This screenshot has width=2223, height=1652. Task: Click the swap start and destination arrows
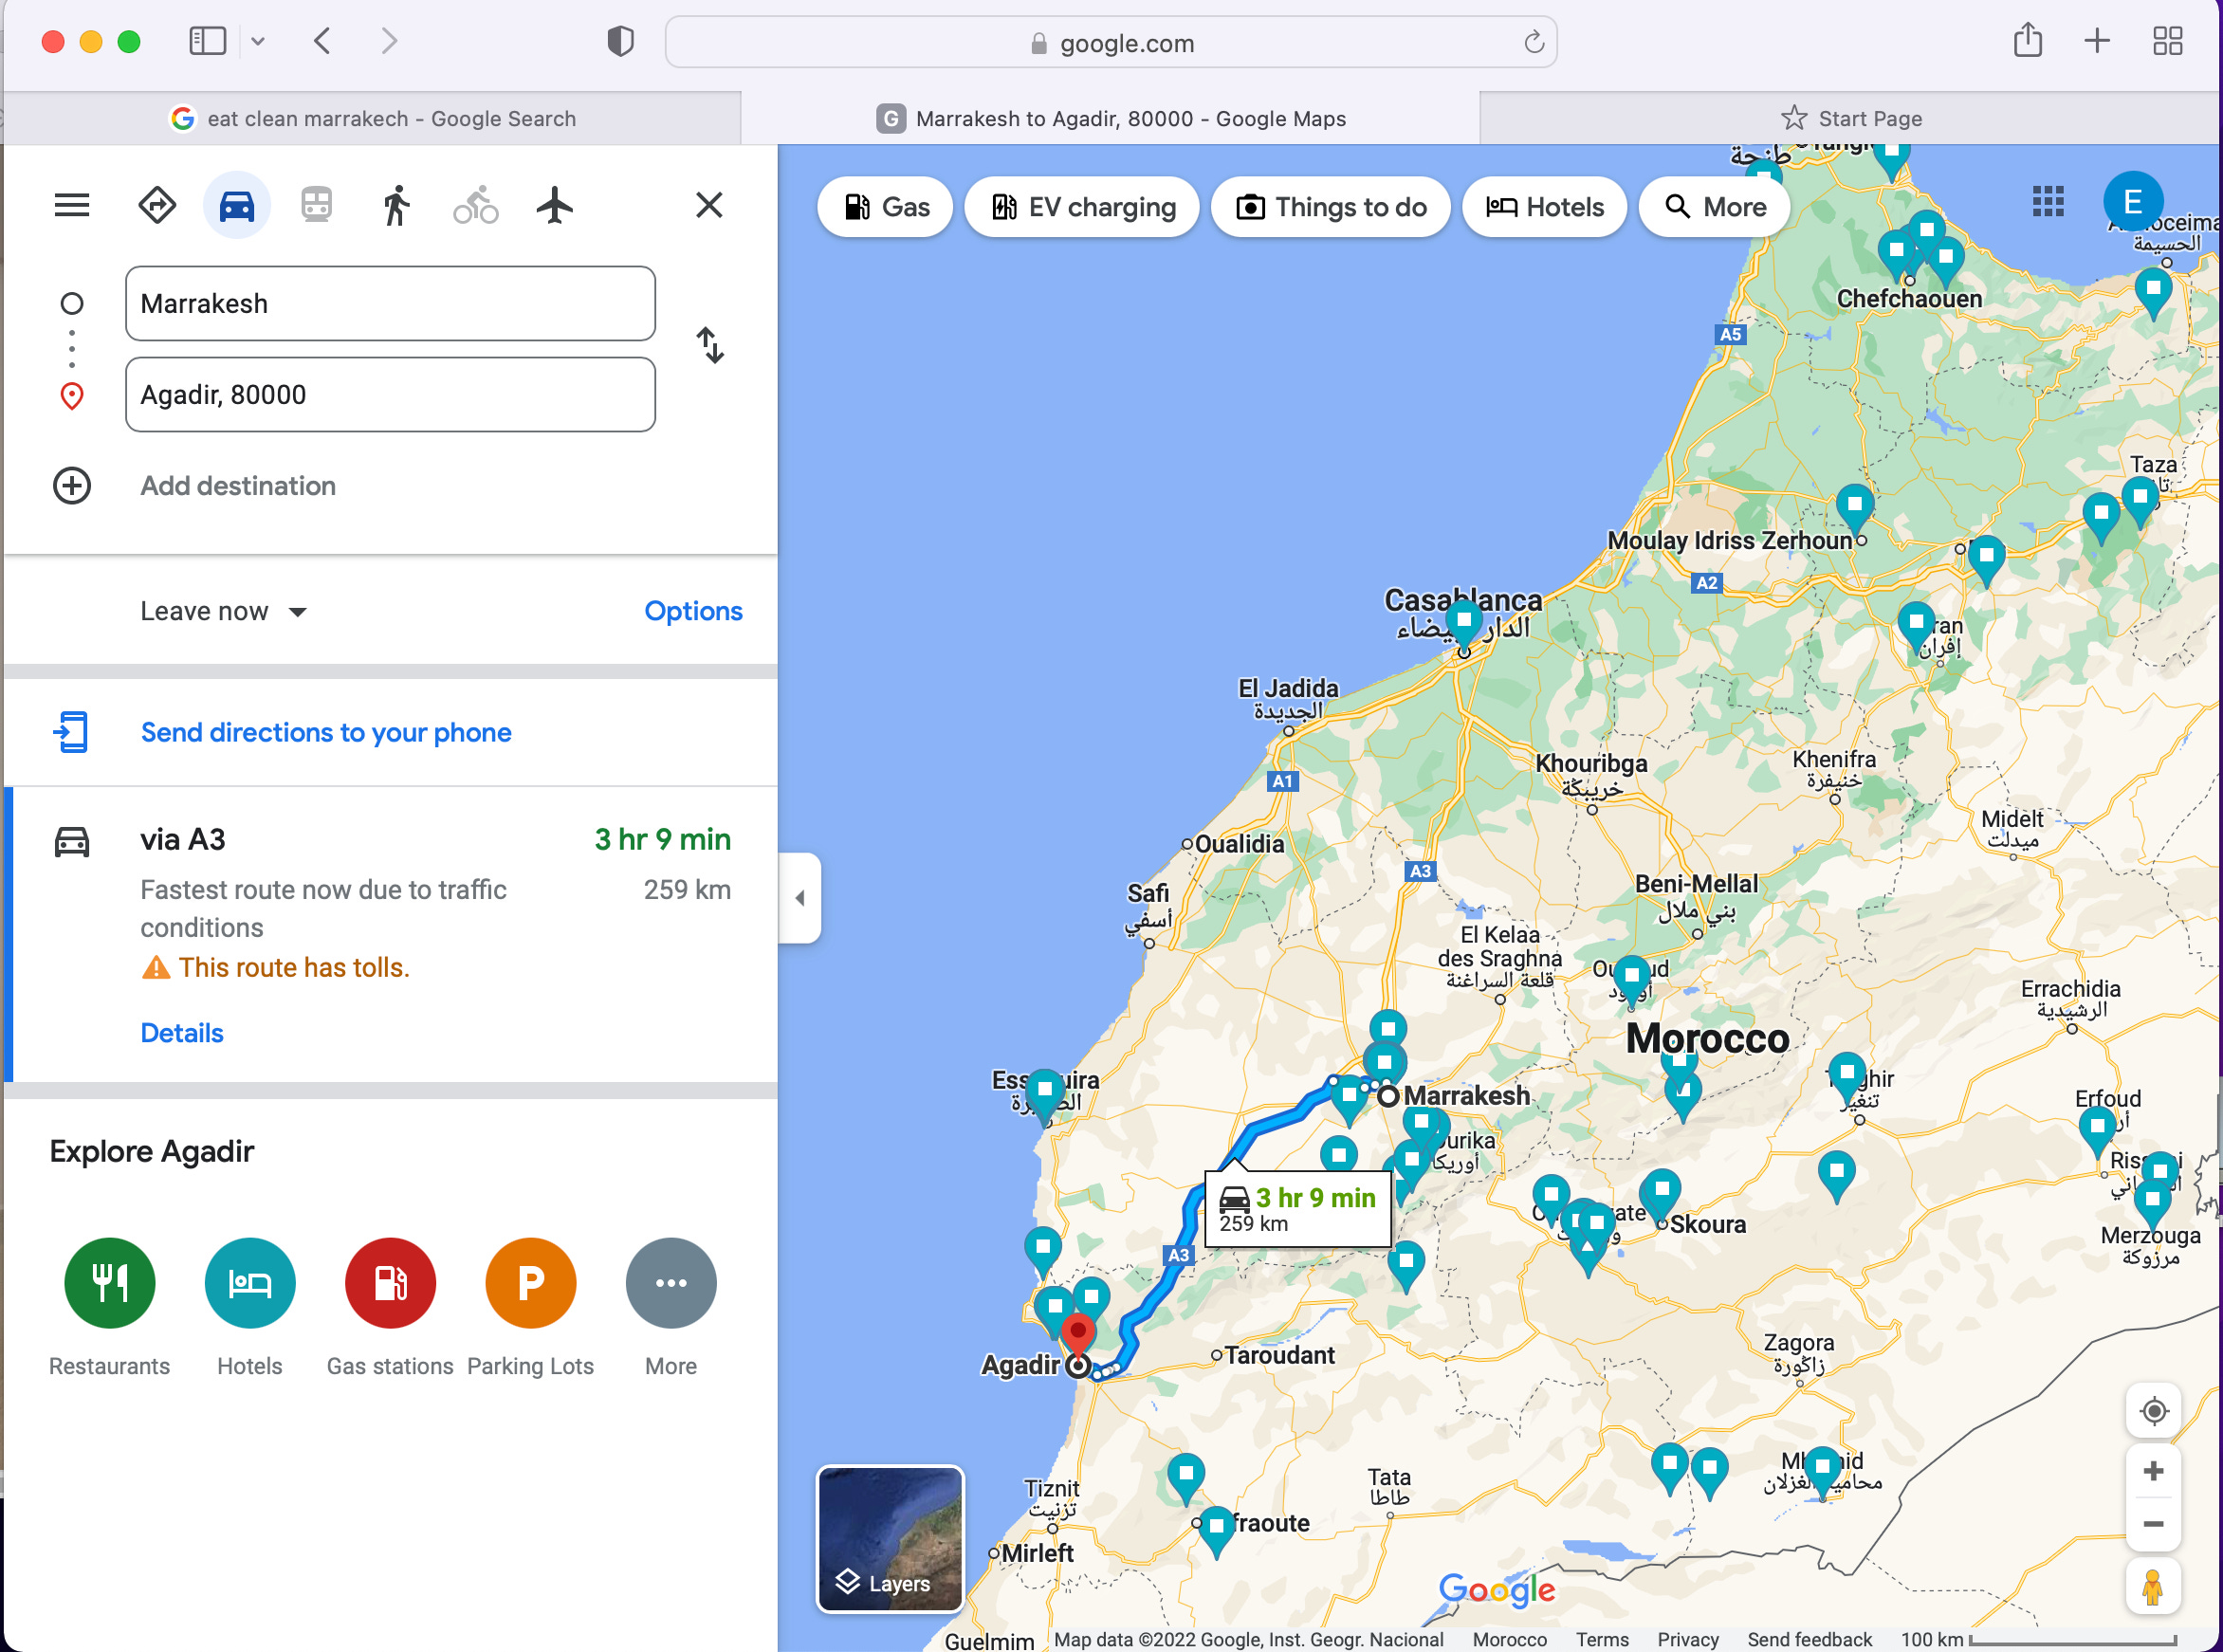point(710,346)
